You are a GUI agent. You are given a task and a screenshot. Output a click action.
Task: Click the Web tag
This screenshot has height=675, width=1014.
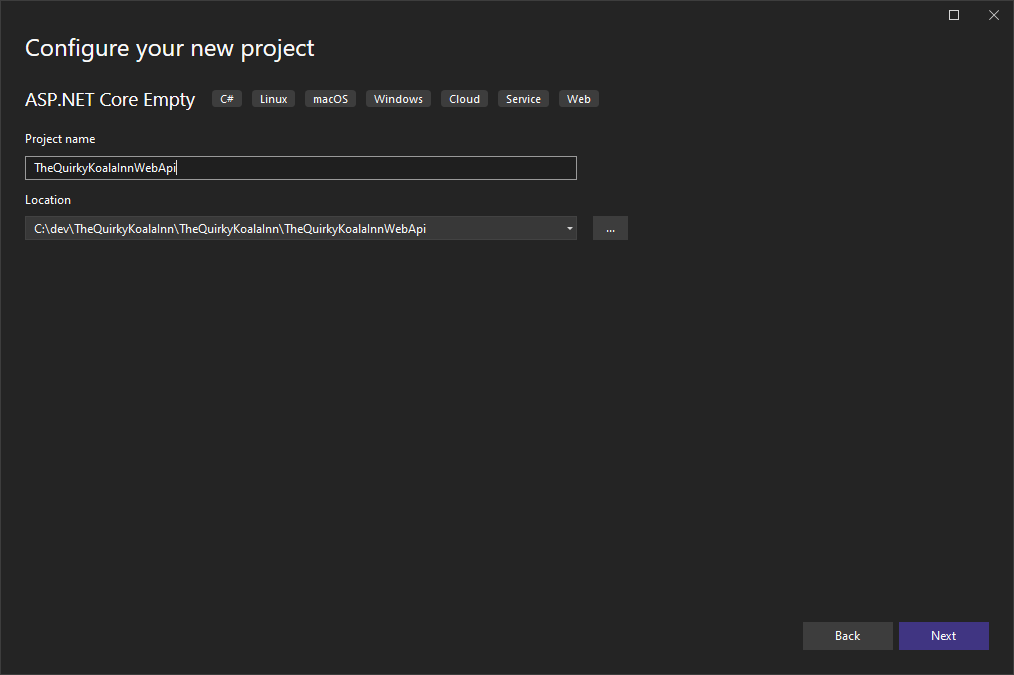579,99
